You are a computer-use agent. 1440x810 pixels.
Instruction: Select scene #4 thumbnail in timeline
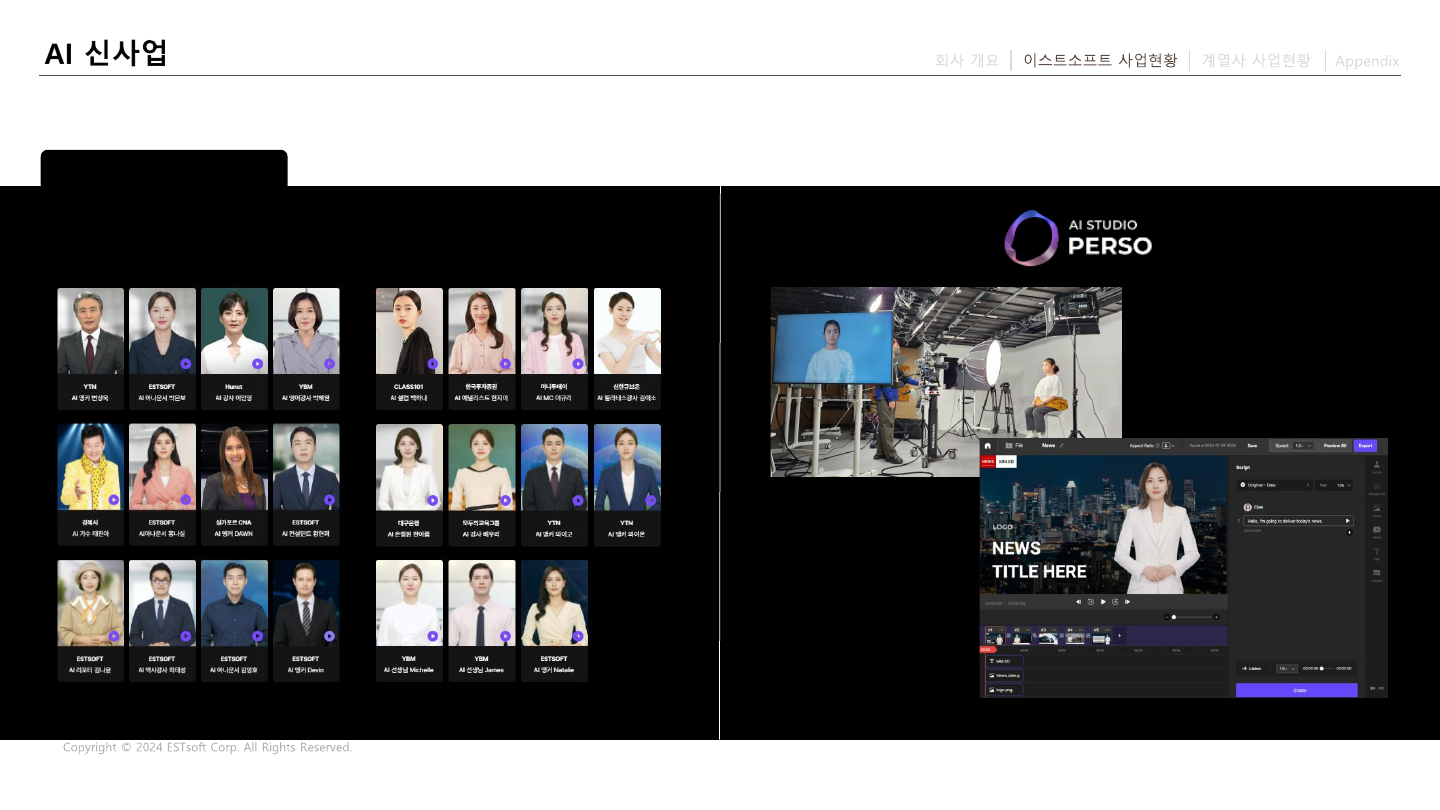pos(1075,636)
